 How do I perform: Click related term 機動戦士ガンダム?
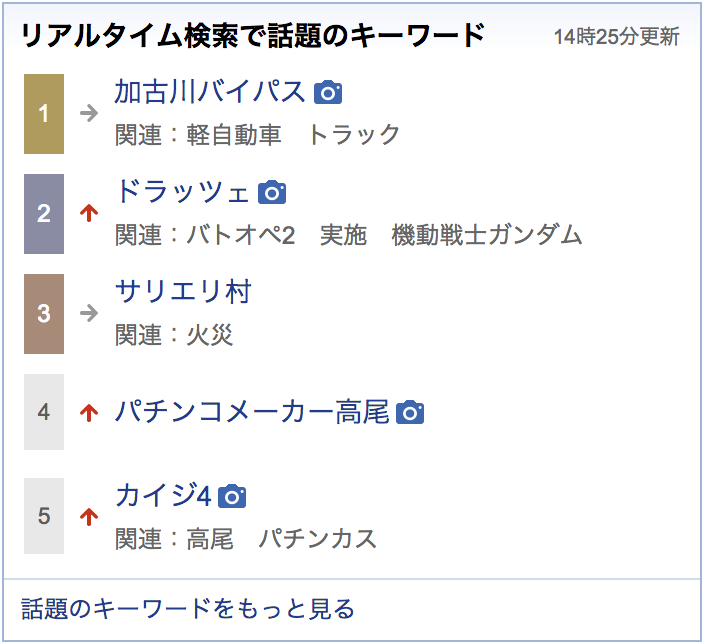pos(487,234)
